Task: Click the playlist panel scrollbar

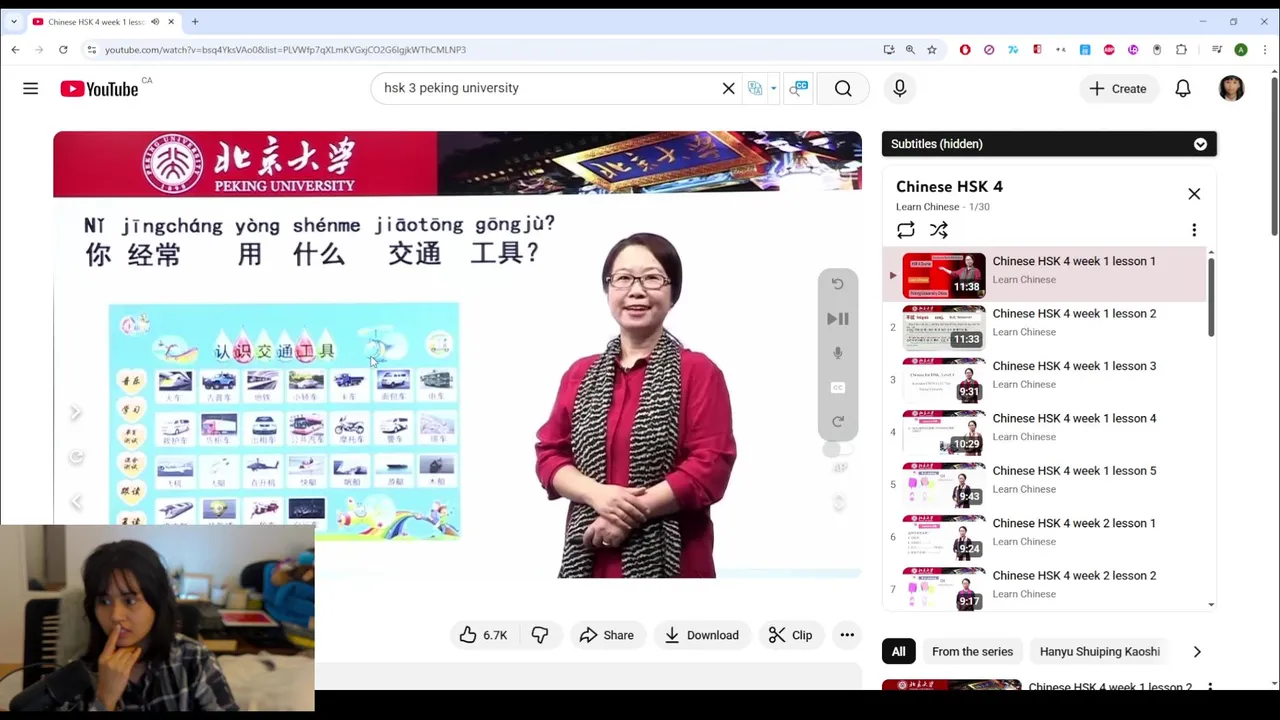Action: (x=1211, y=297)
